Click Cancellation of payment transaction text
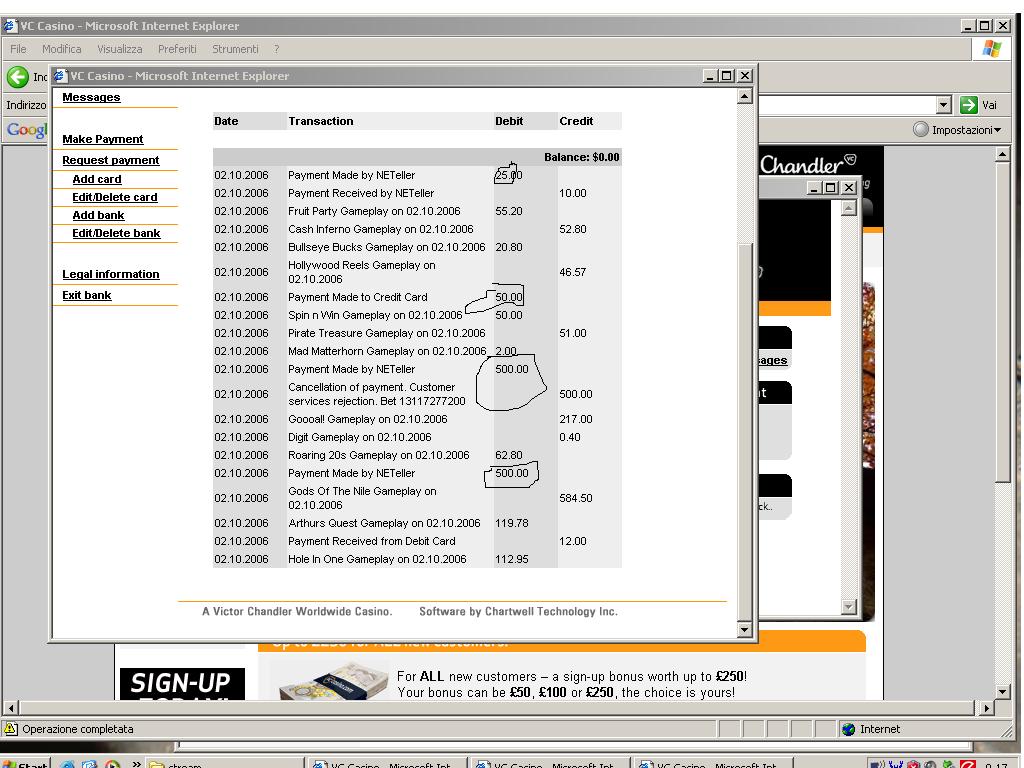Viewport: 1024px width, 768px height. [x=377, y=394]
